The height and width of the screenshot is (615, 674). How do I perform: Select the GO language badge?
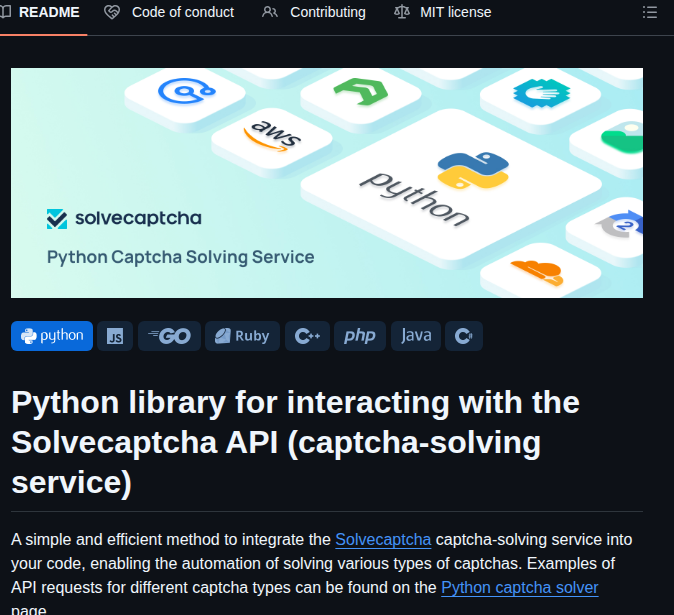(169, 336)
